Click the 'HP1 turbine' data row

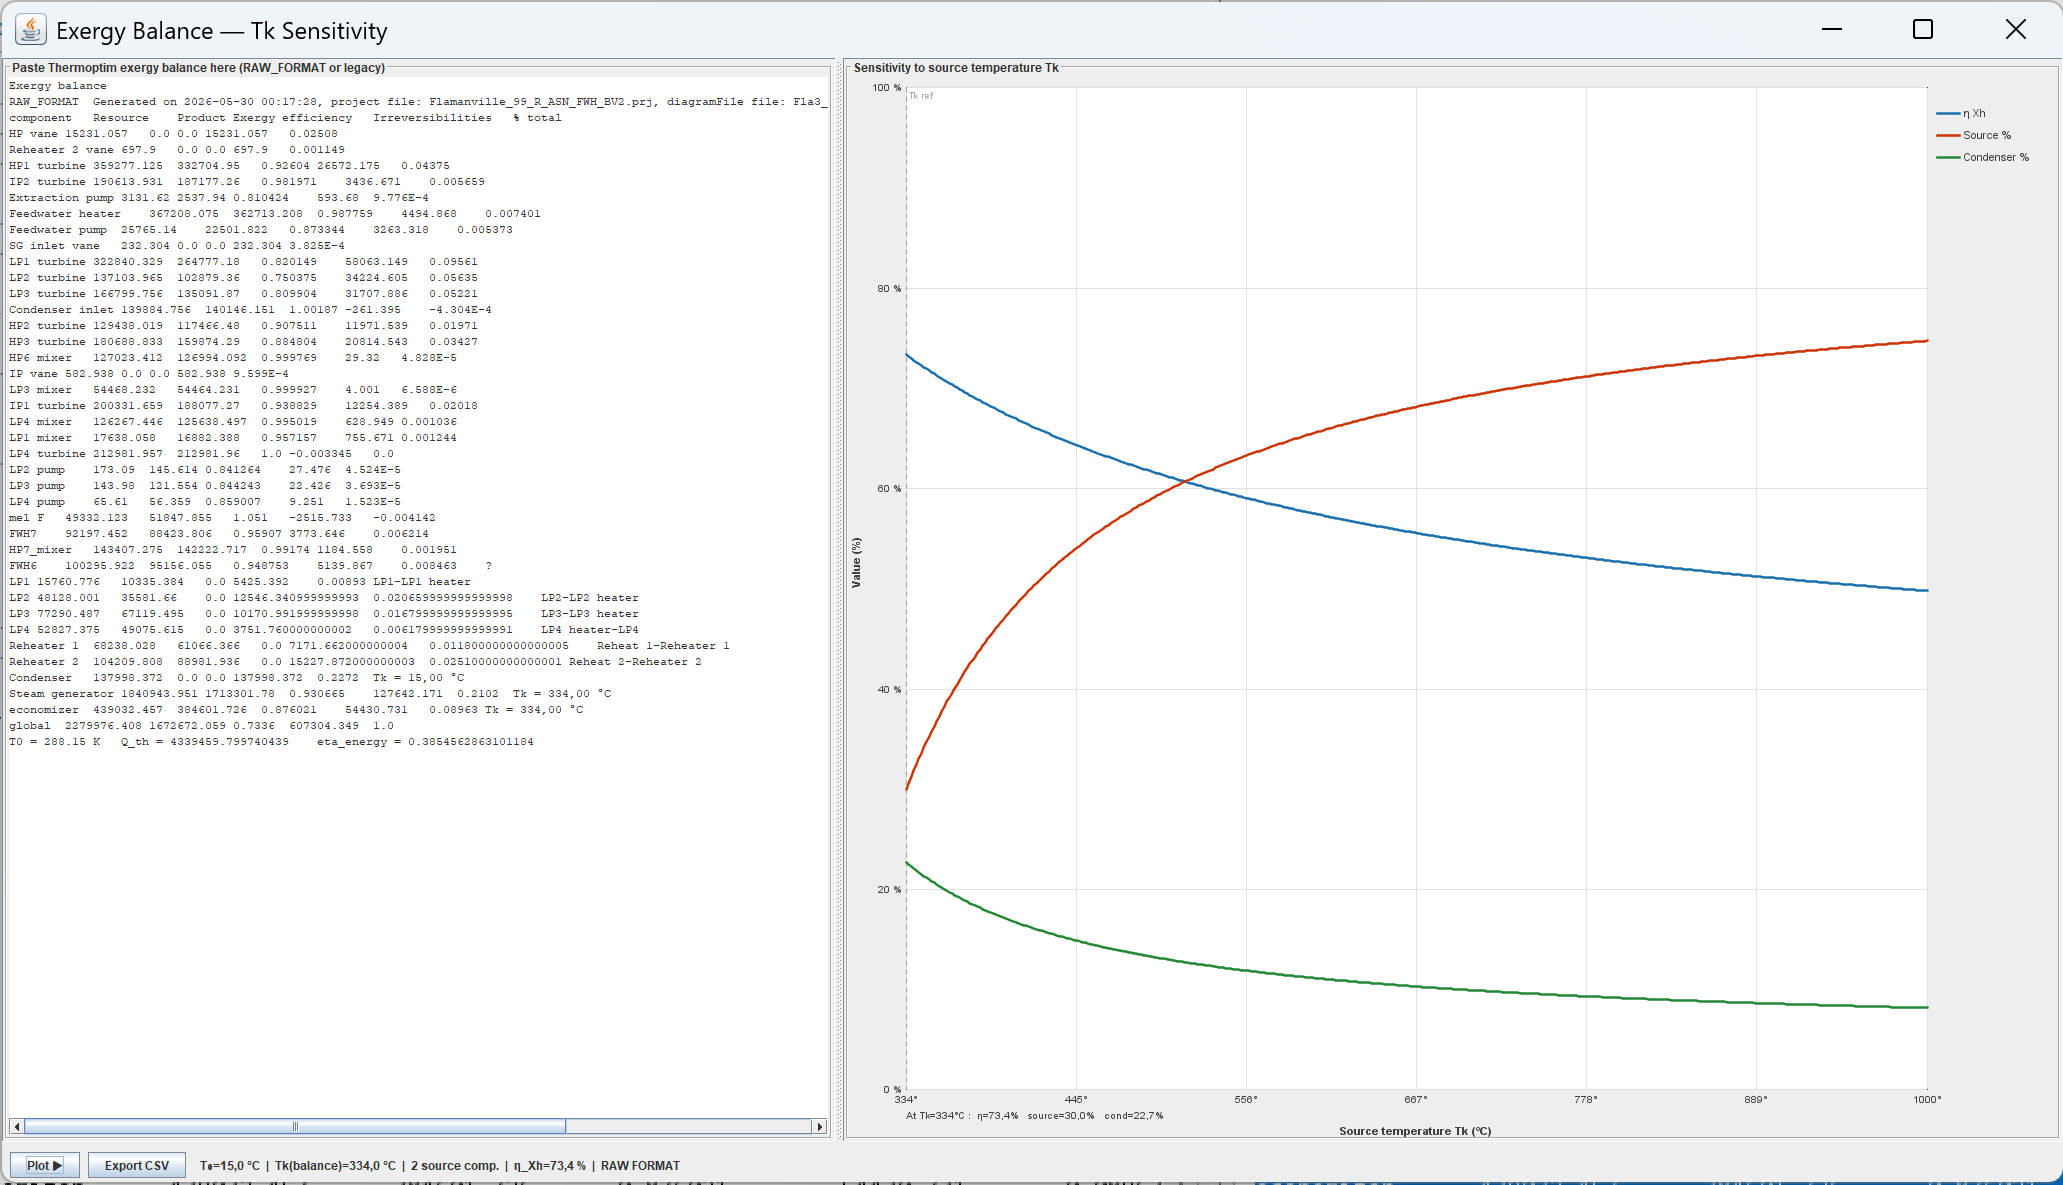click(x=229, y=166)
